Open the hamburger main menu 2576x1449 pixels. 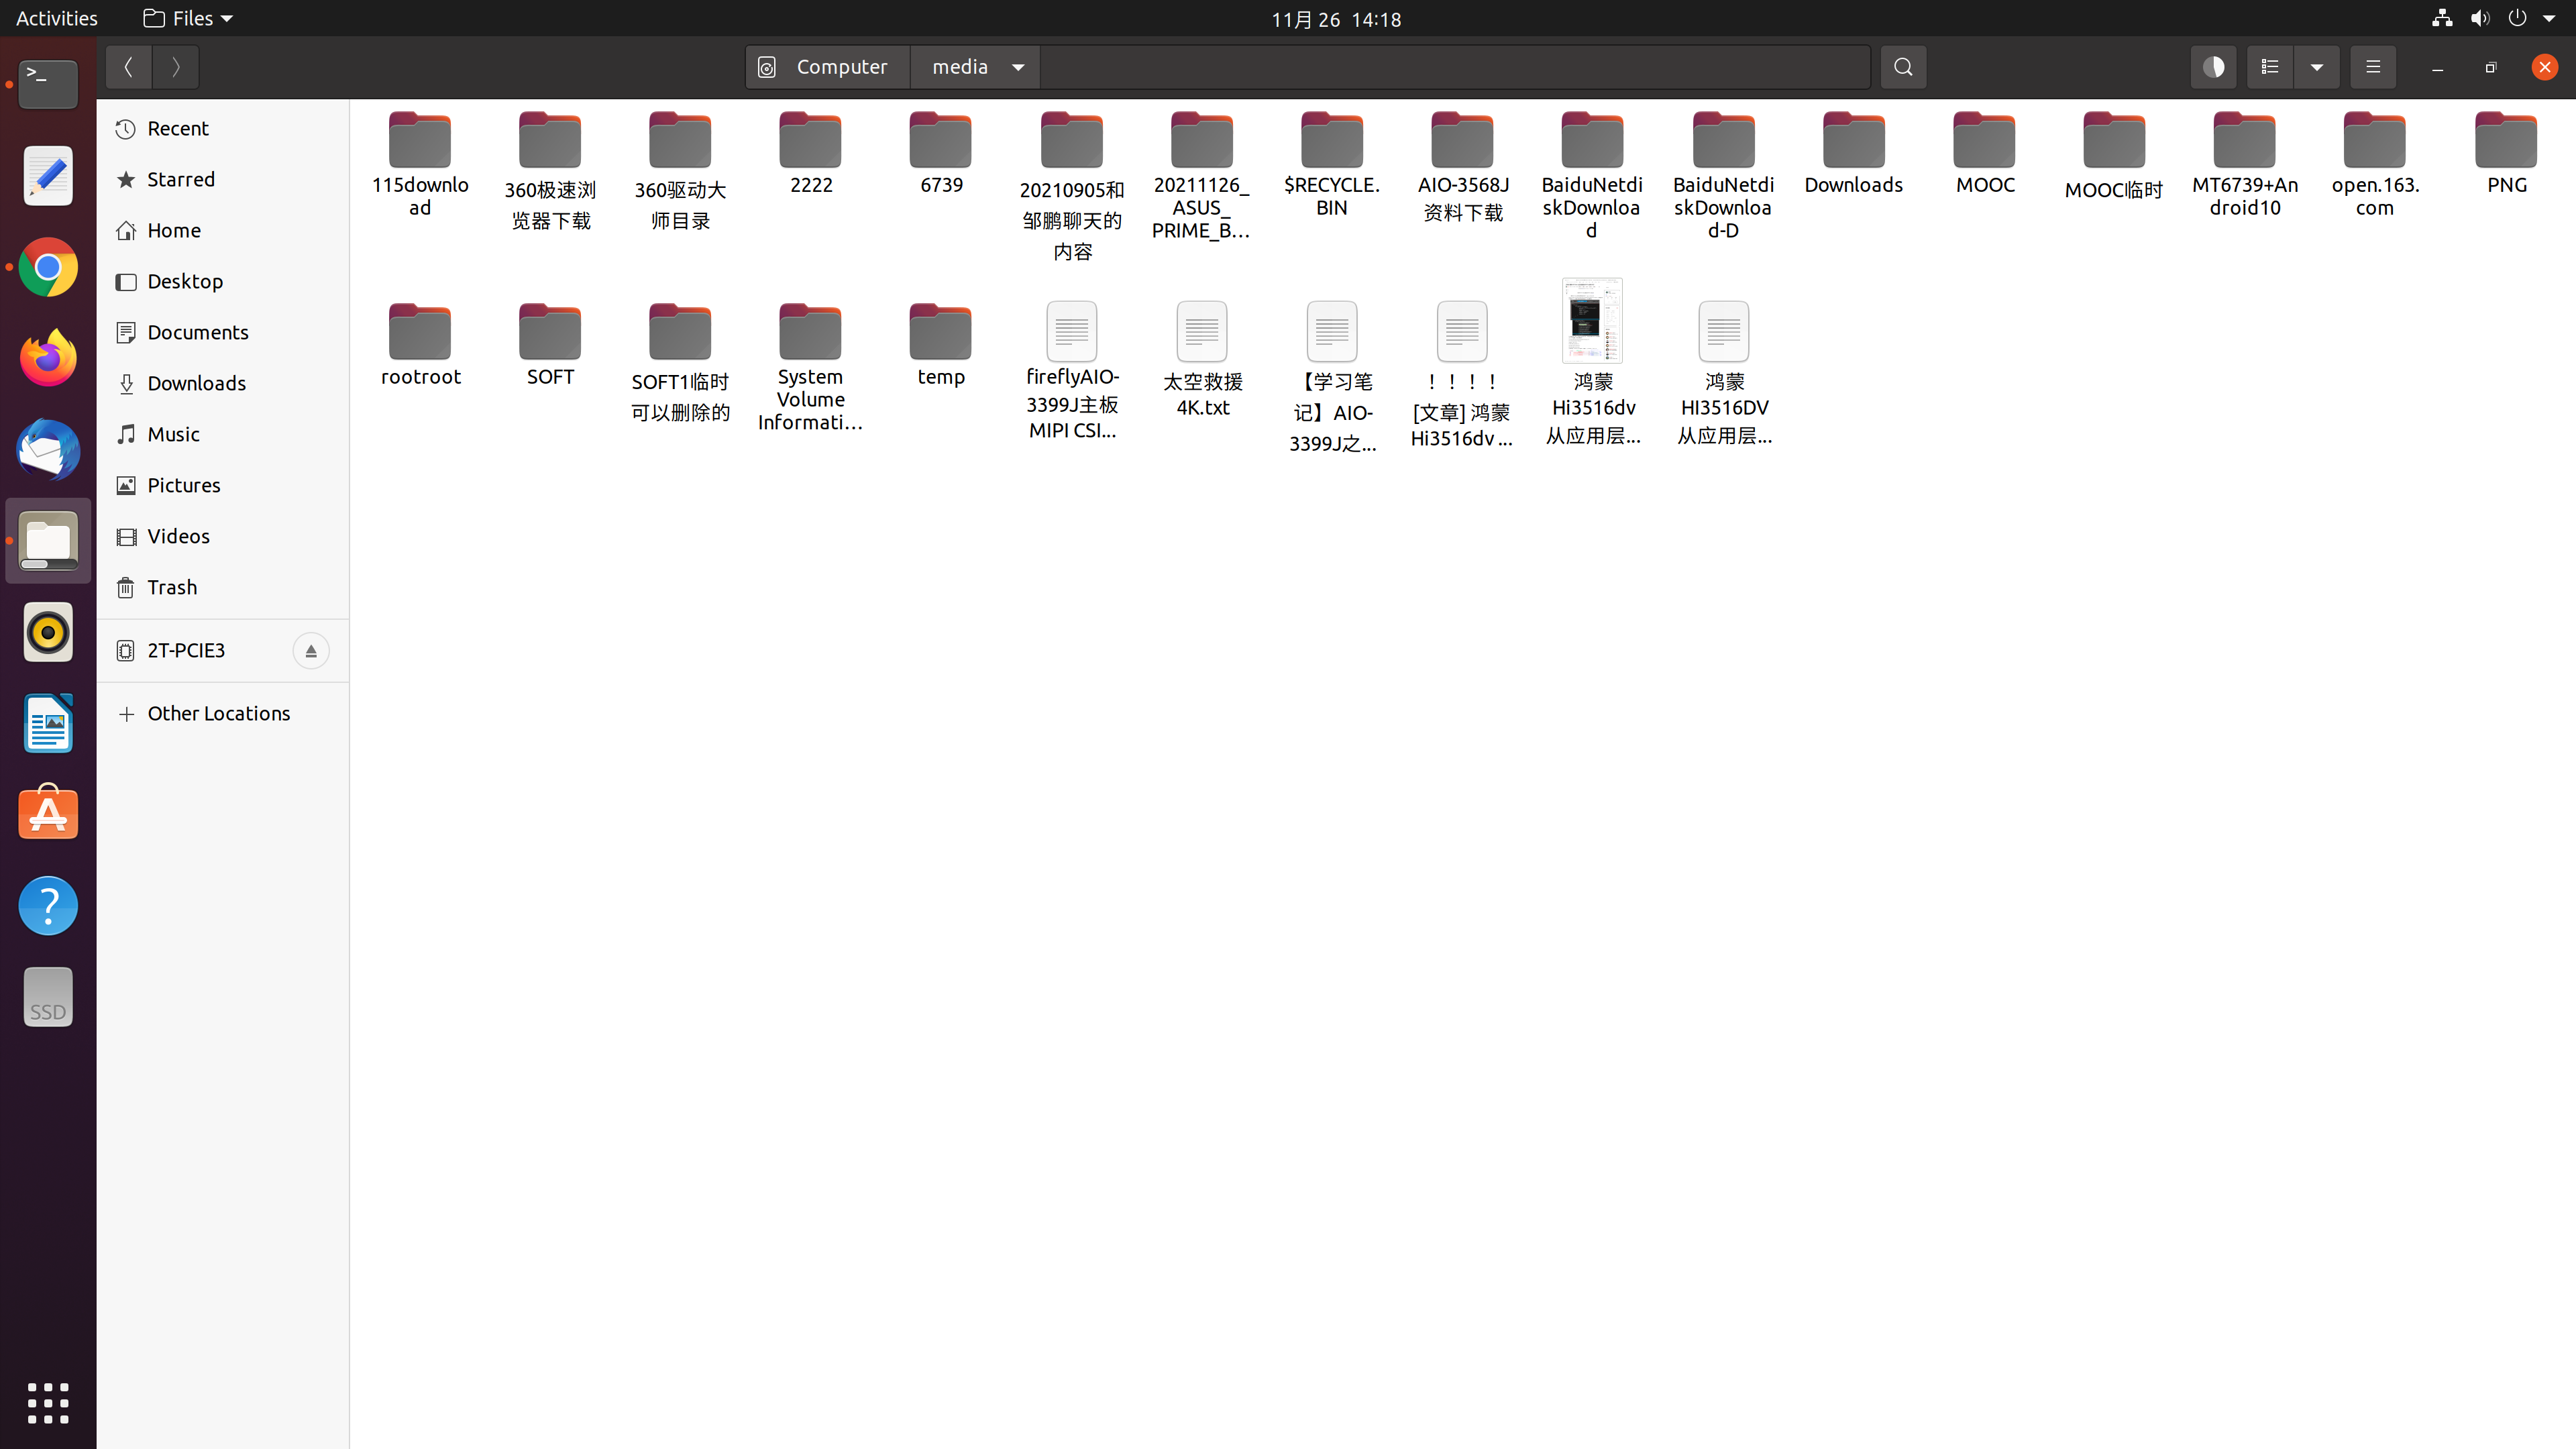pos(2372,67)
